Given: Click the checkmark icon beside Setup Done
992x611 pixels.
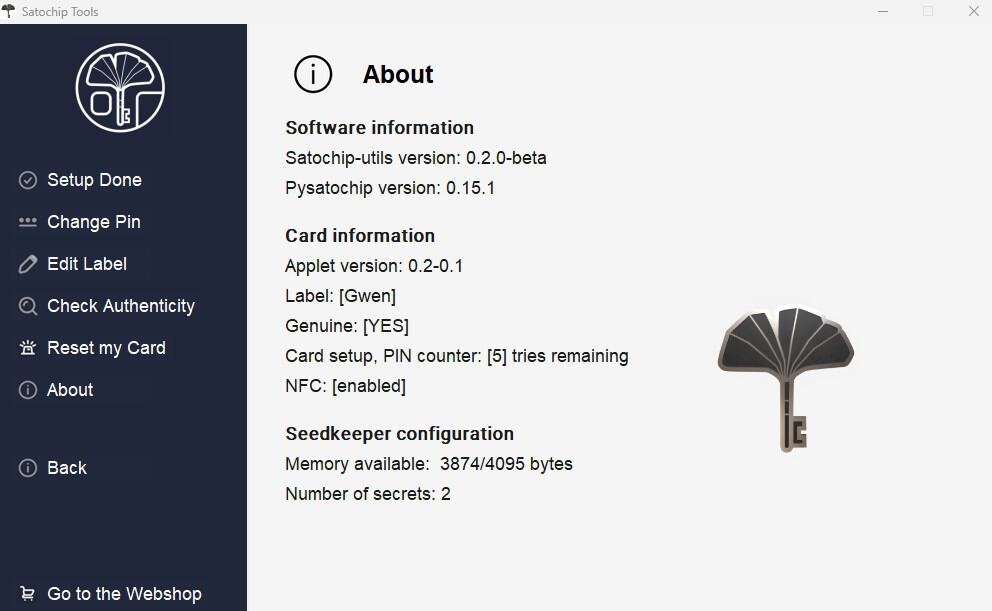Looking at the screenshot, I should [x=28, y=180].
